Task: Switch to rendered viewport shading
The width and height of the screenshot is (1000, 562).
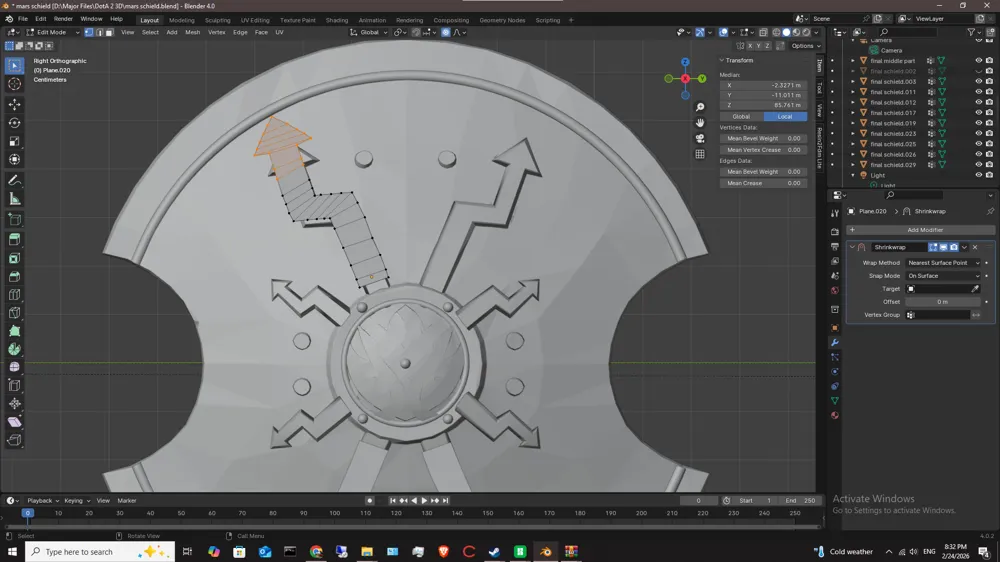Action: 806,33
